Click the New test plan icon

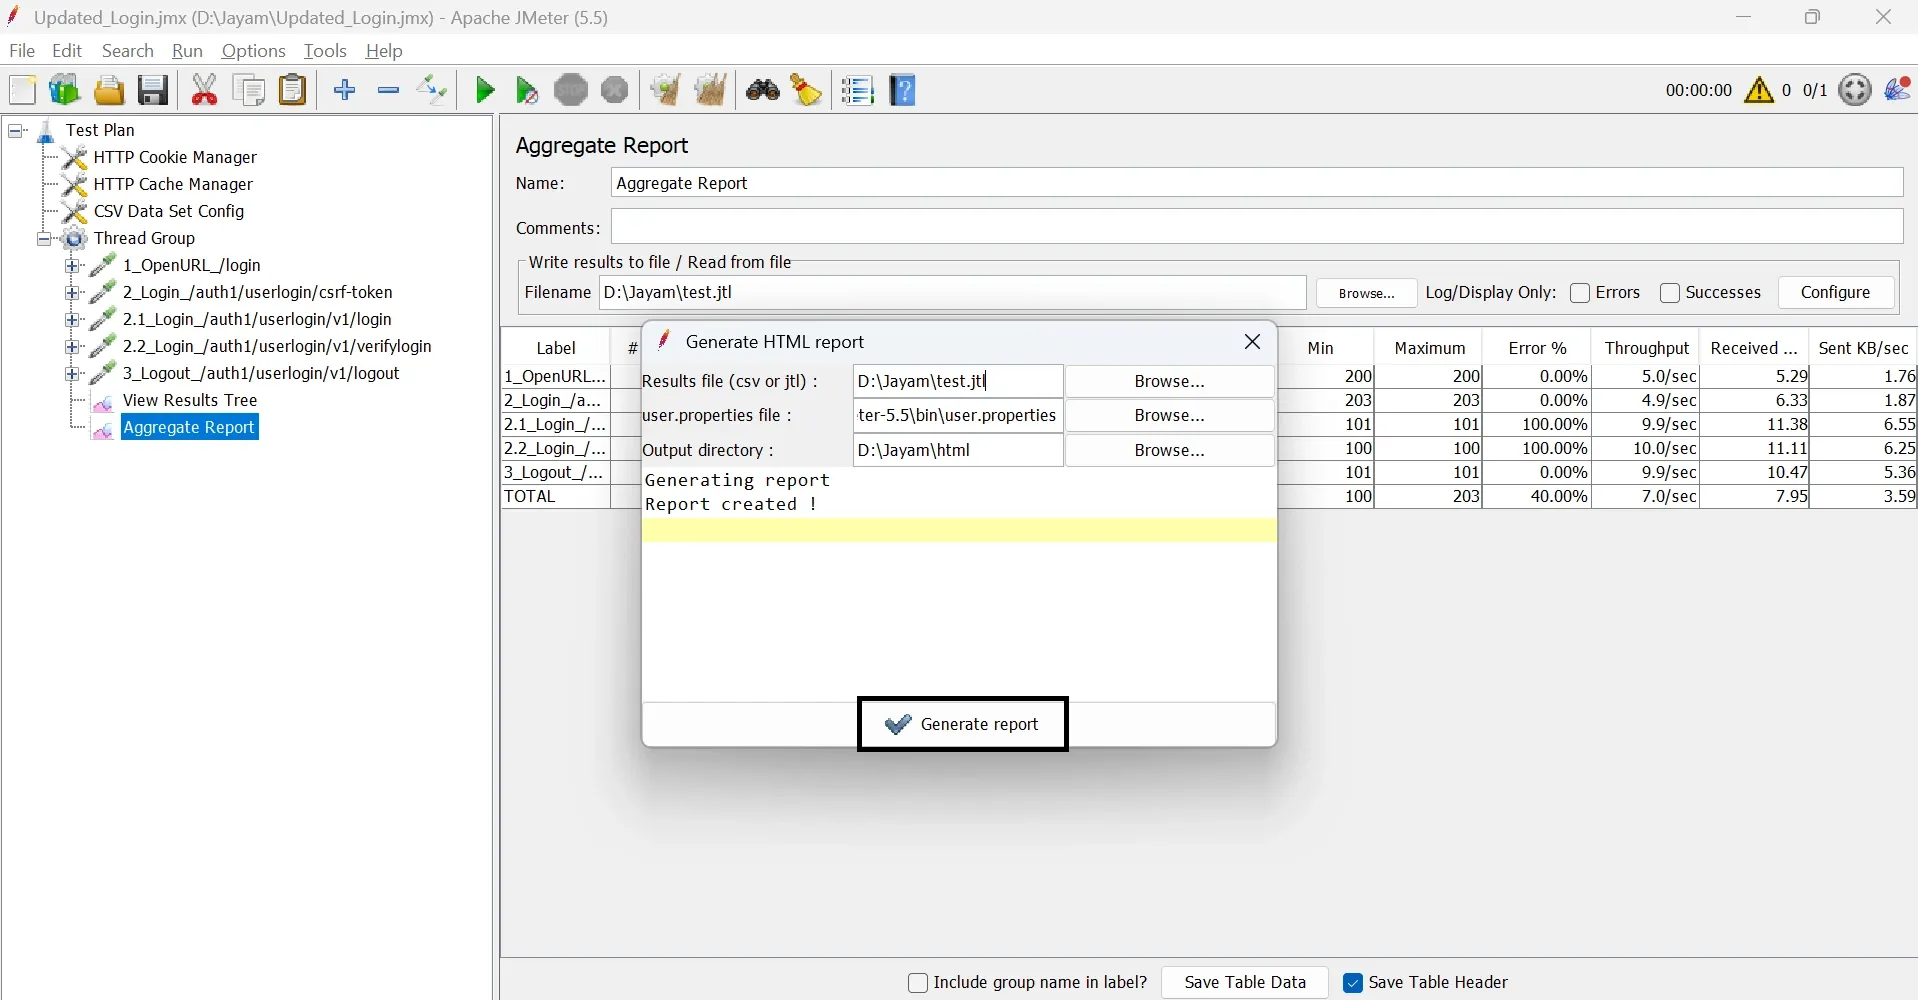tap(22, 90)
